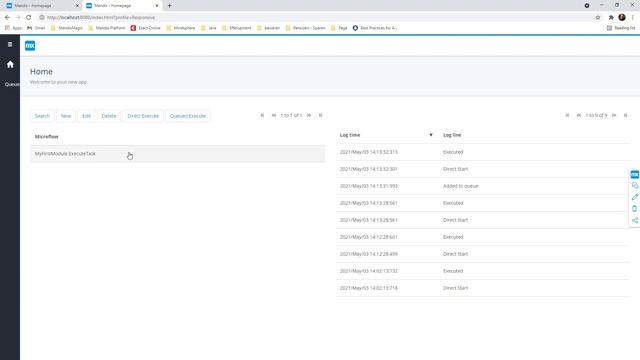640x360 pixels.
Task: Toggle Log time sort arrow
Action: click(431, 135)
